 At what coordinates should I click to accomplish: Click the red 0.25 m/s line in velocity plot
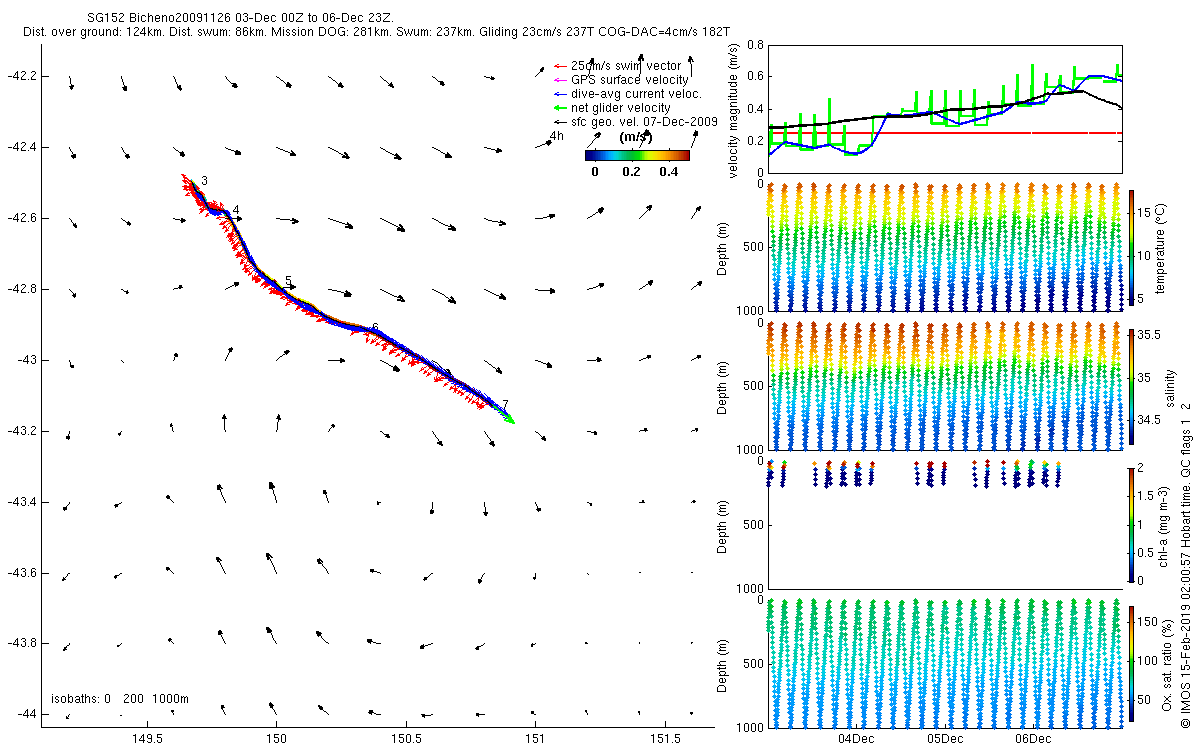click(x=945, y=132)
